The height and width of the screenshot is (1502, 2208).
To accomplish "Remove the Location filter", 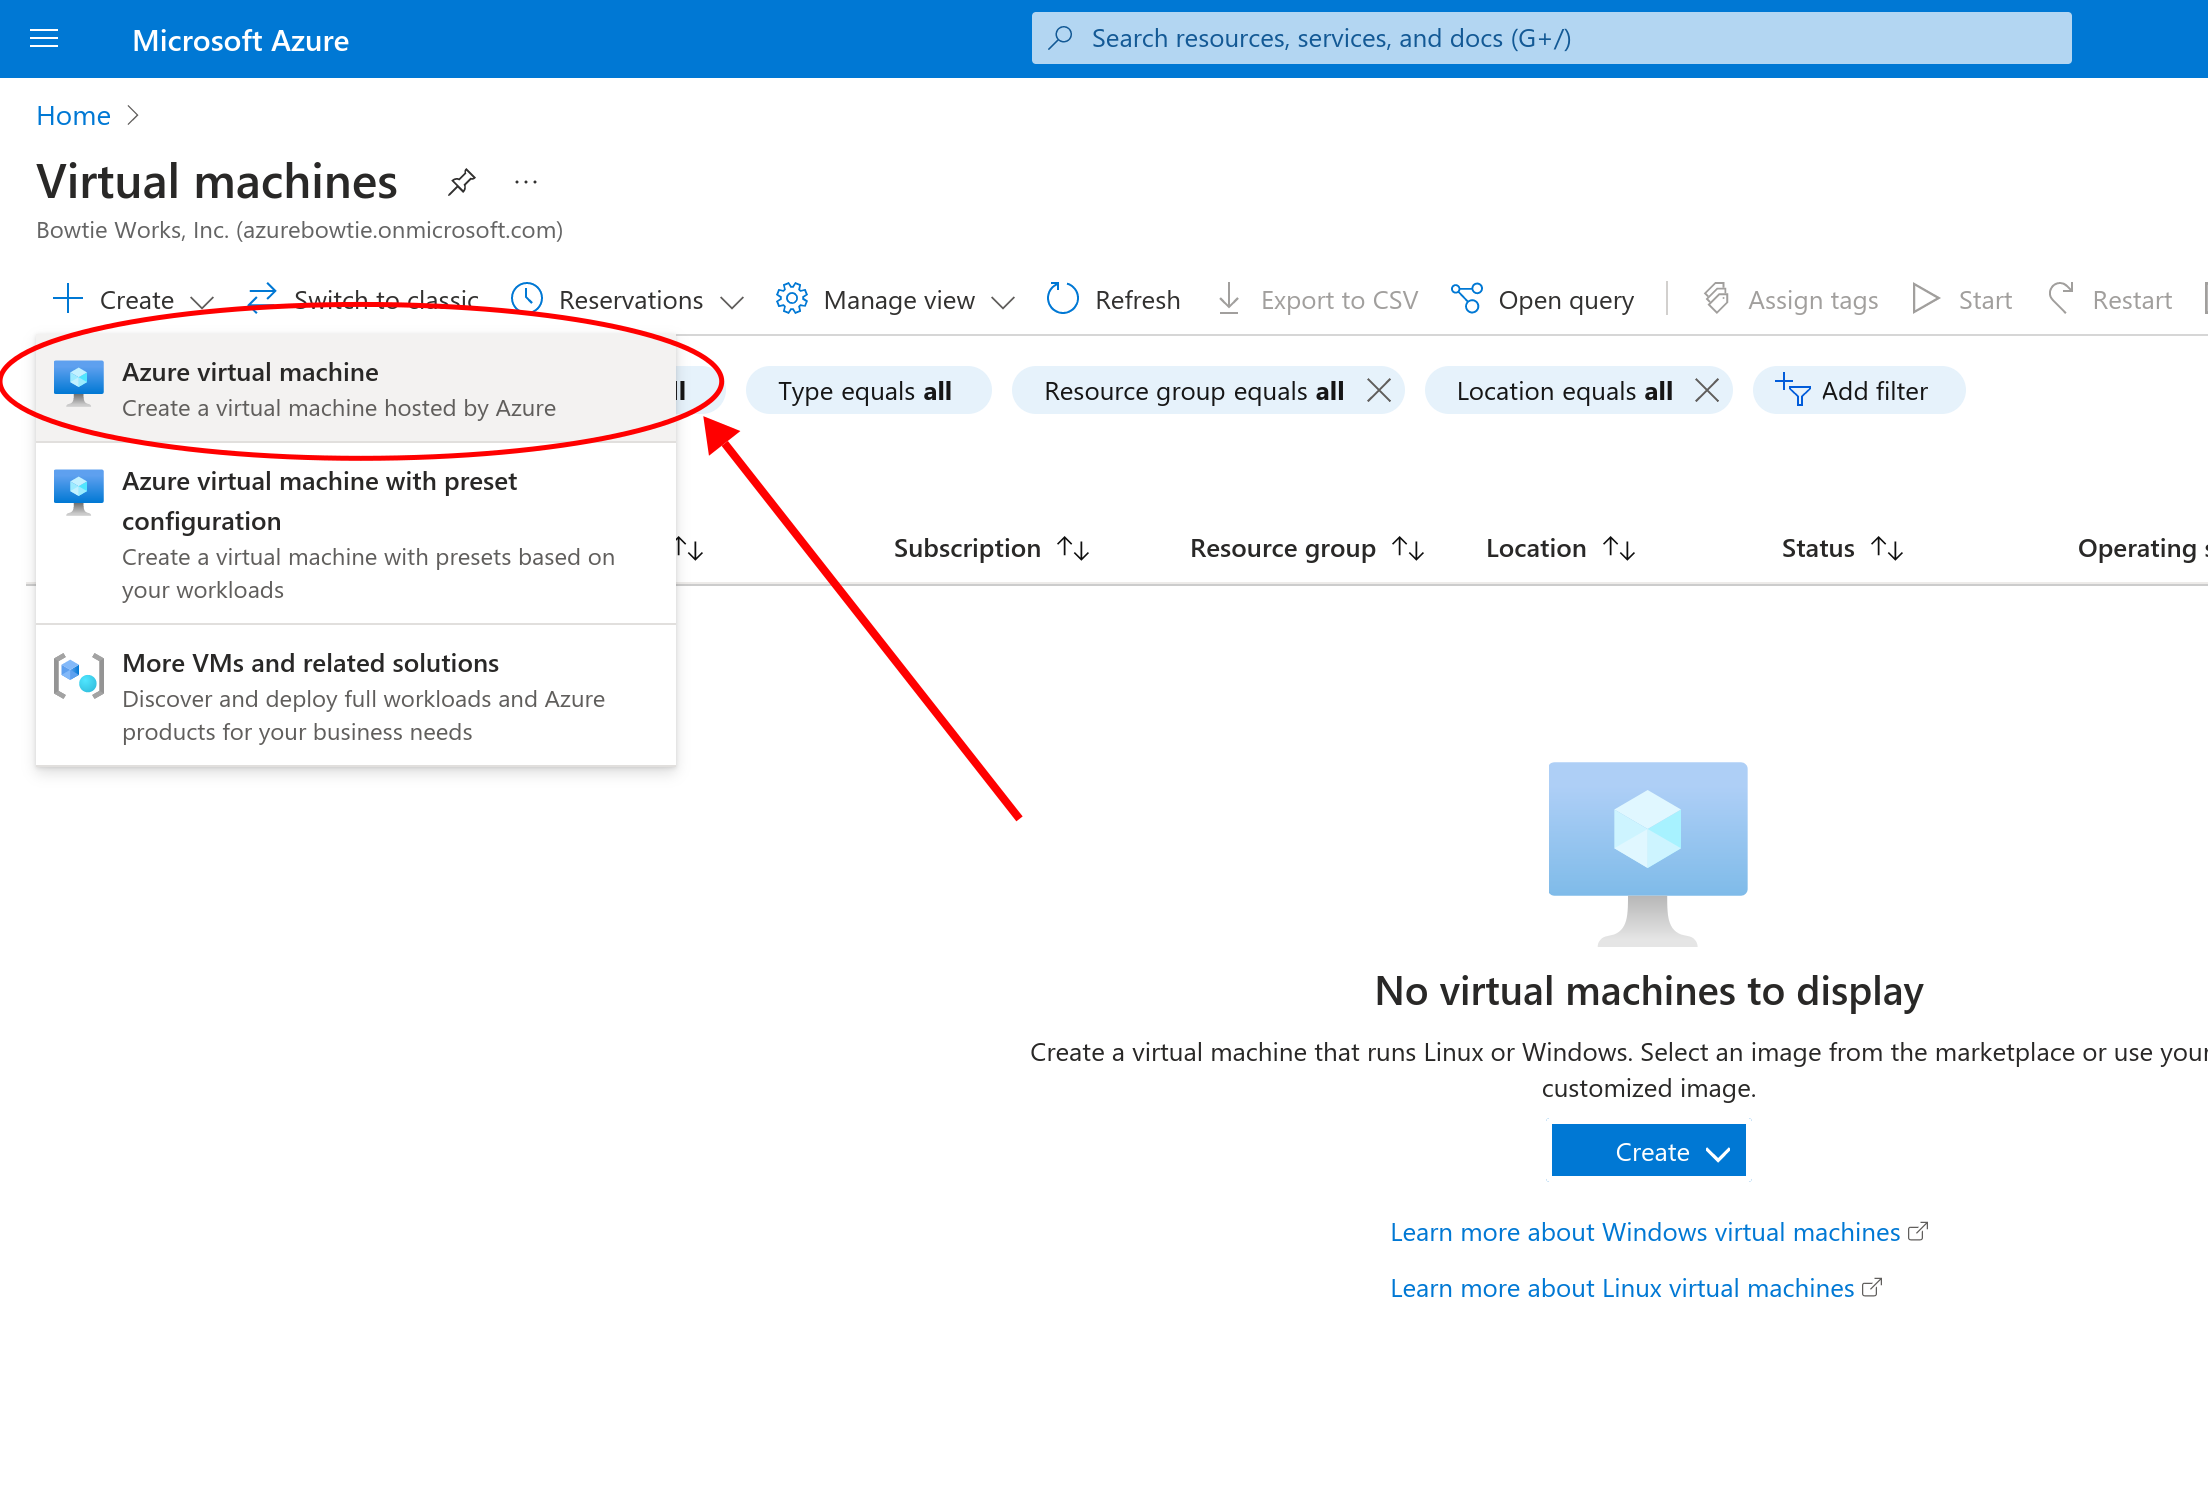I will tap(1707, 390).
